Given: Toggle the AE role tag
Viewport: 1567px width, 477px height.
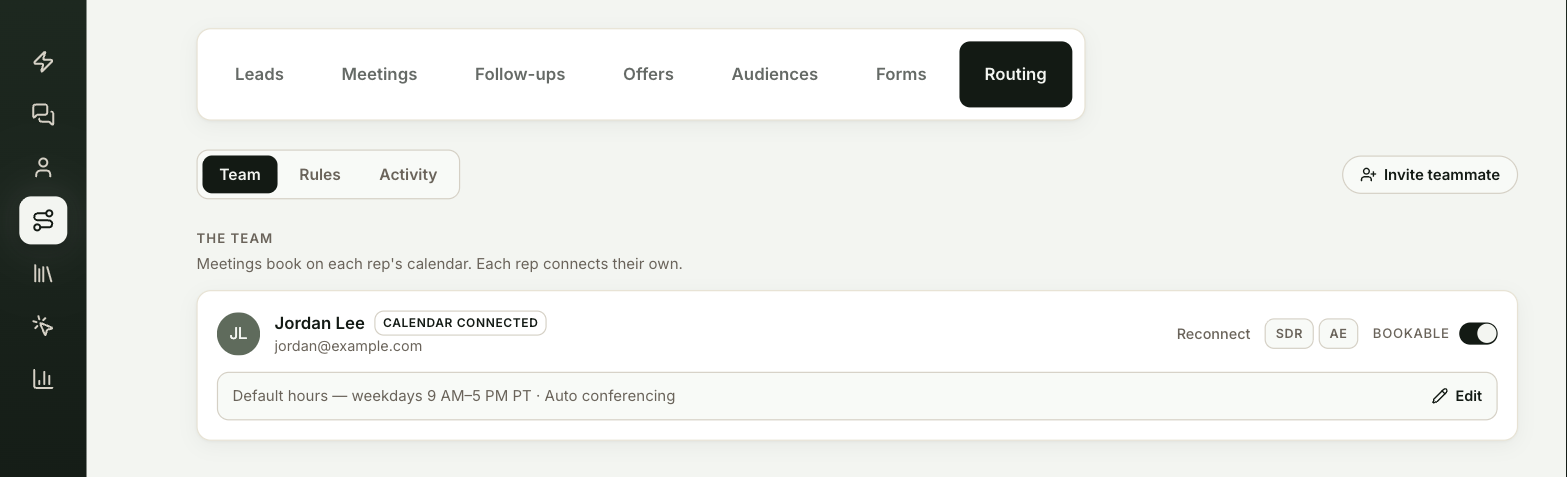Looking at the screenshot, I should pos(1338,334).
